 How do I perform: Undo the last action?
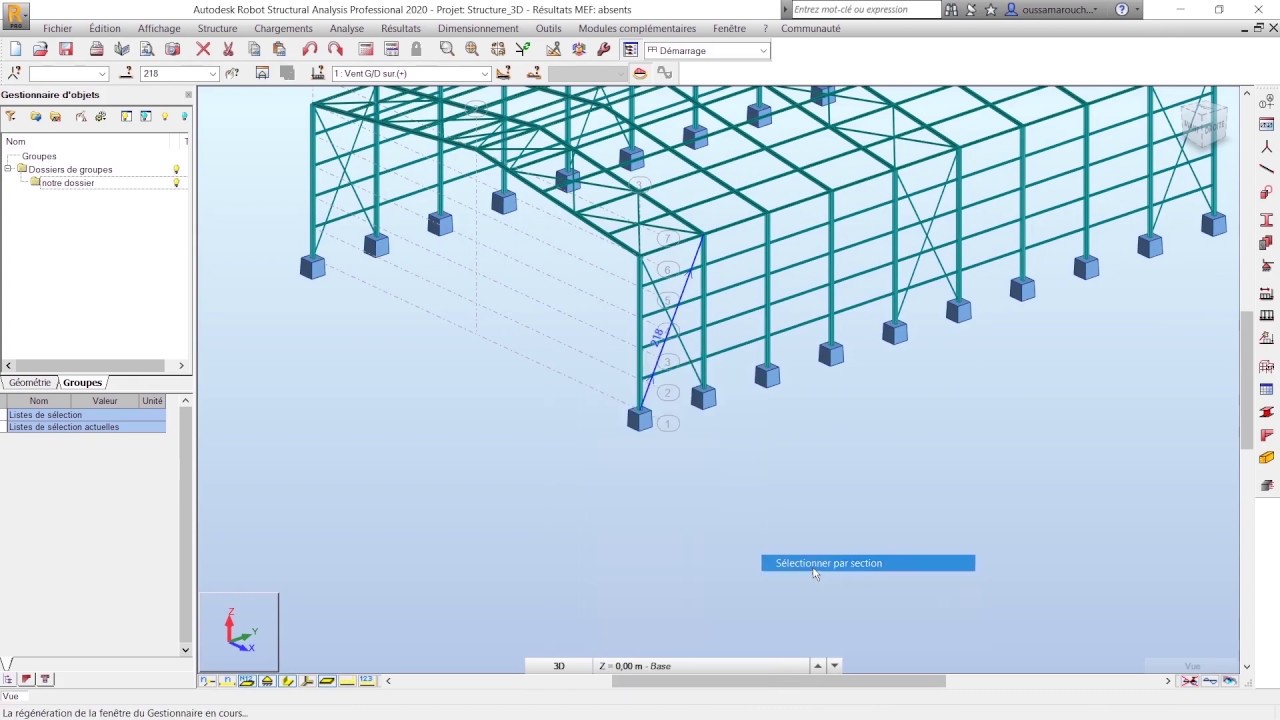pyautogui.click(x=310, y=50)
